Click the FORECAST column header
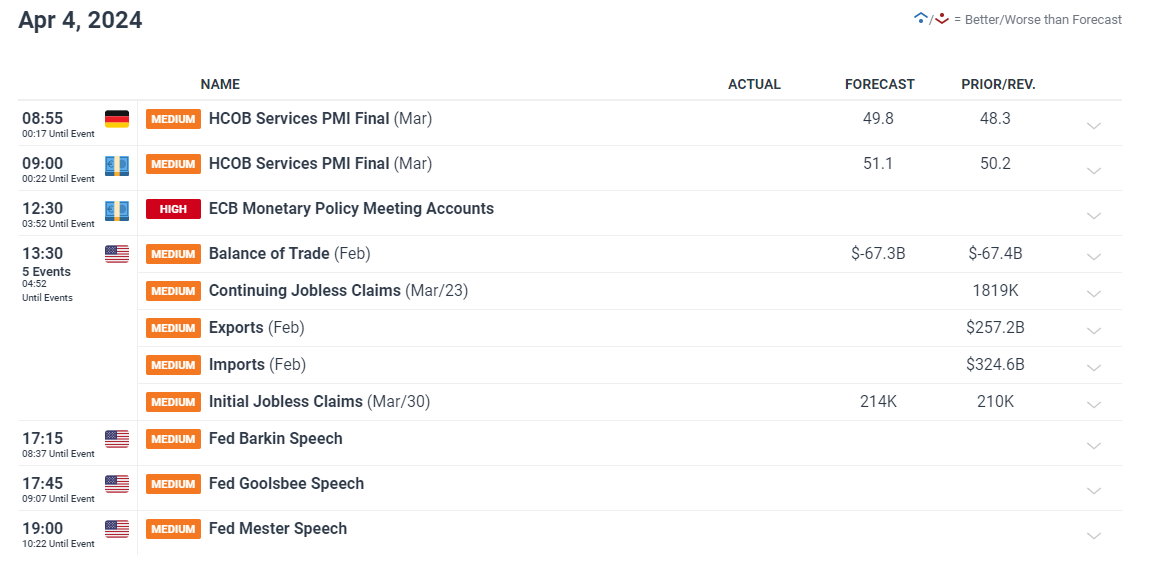The width and height of the screenshot is (1160, 572). tap(880, 84)
